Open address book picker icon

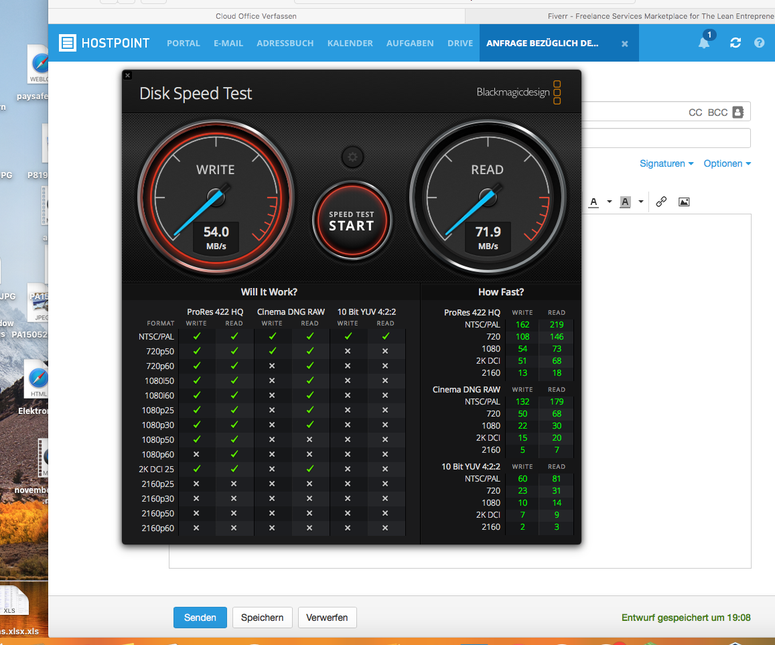738,112
